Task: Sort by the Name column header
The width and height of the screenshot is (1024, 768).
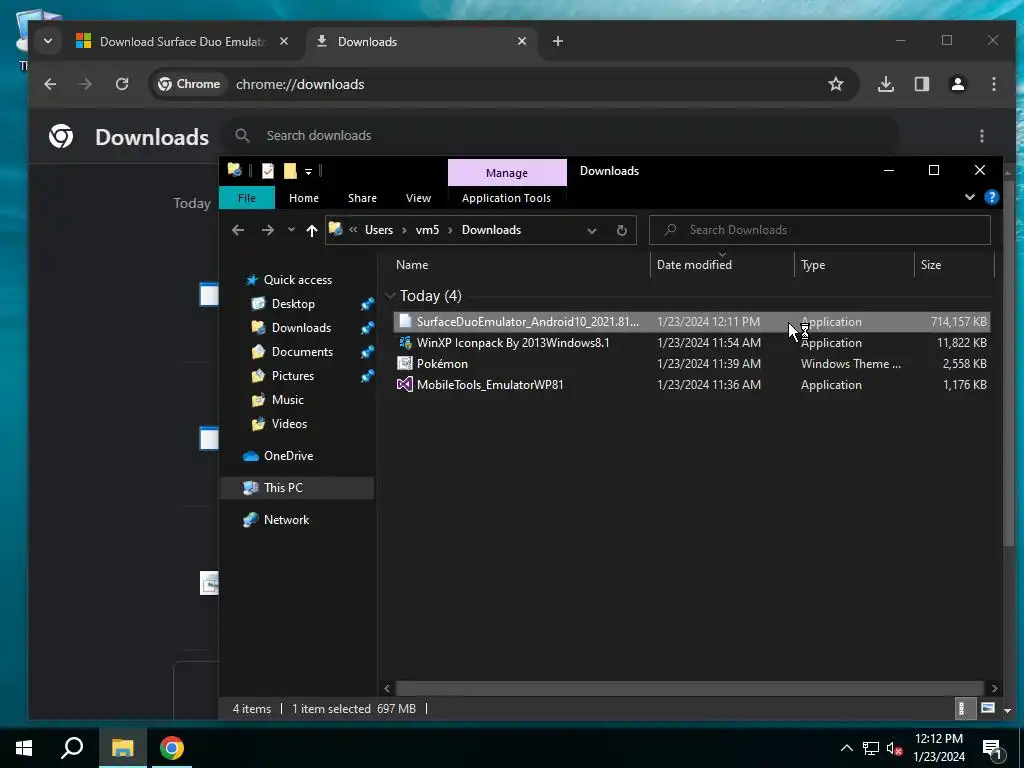Action: click(520, 264)
